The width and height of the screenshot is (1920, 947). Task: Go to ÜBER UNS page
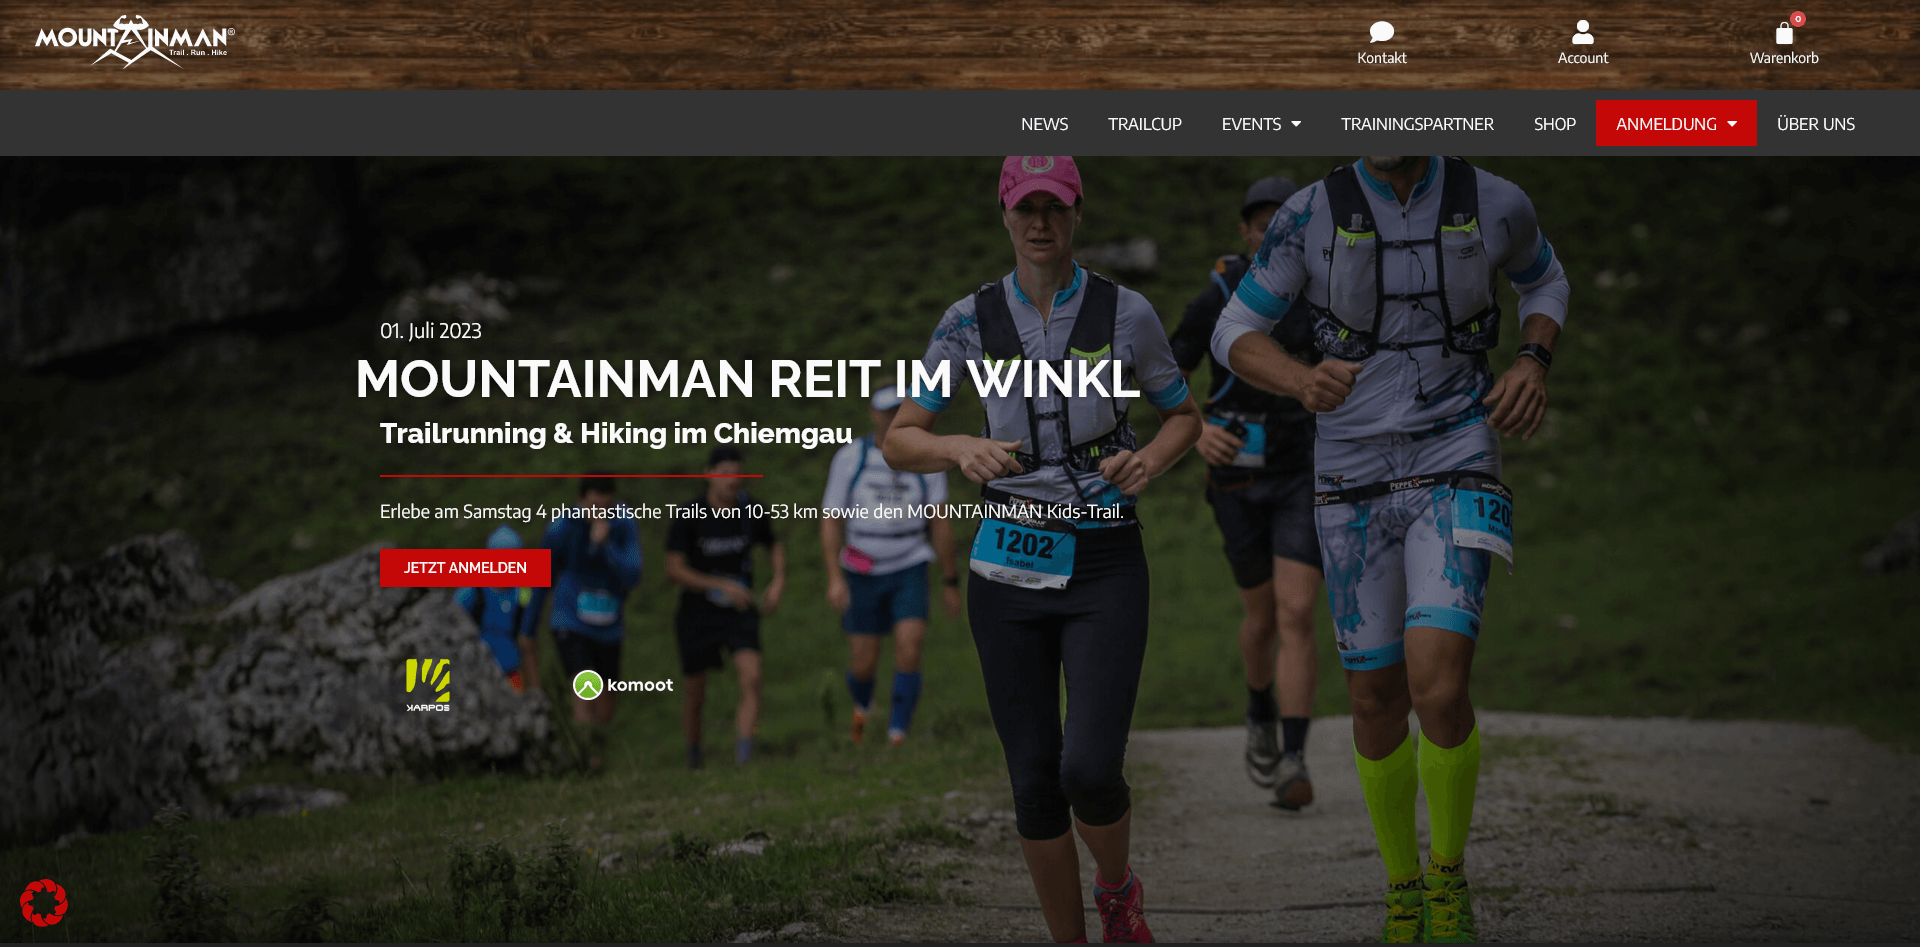[x=1815, y=124]
